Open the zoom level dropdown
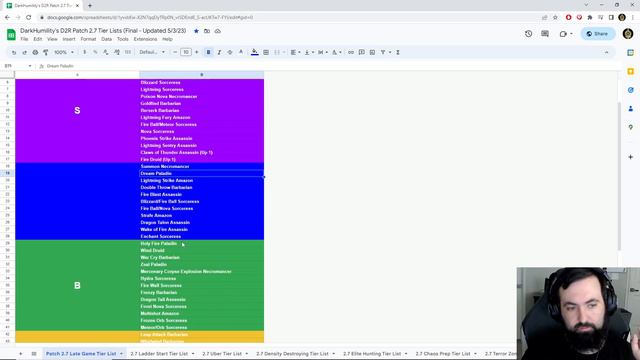The image size is (640, 360). (64, 52)
